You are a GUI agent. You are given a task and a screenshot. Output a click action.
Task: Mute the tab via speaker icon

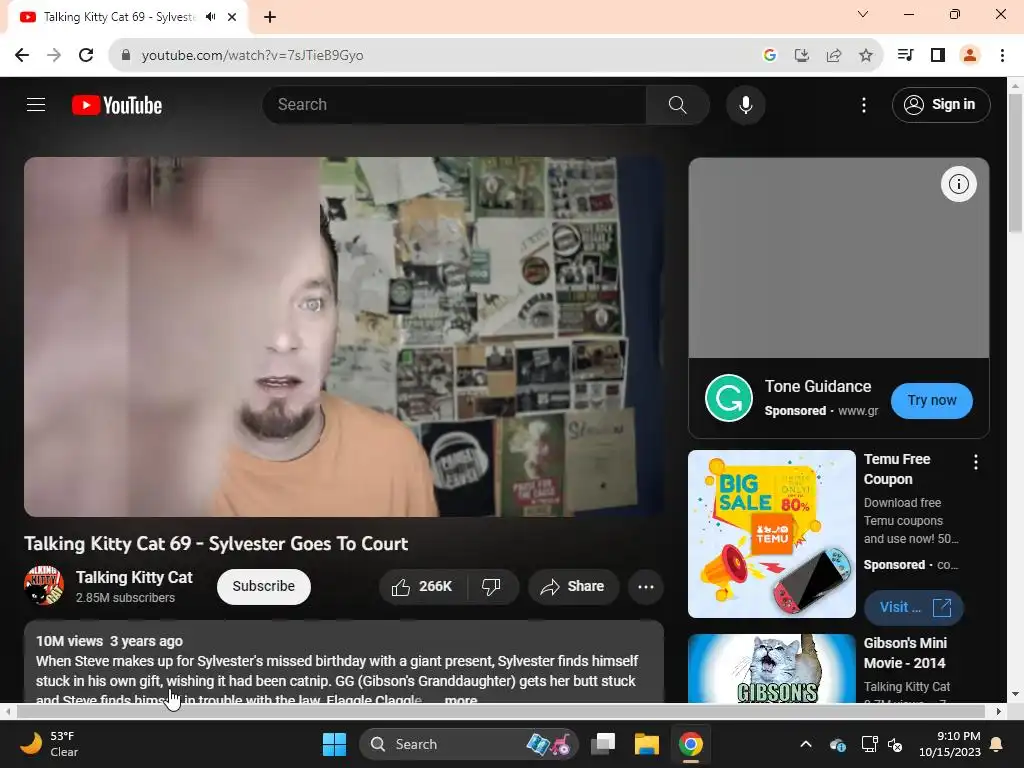[210, 17]
